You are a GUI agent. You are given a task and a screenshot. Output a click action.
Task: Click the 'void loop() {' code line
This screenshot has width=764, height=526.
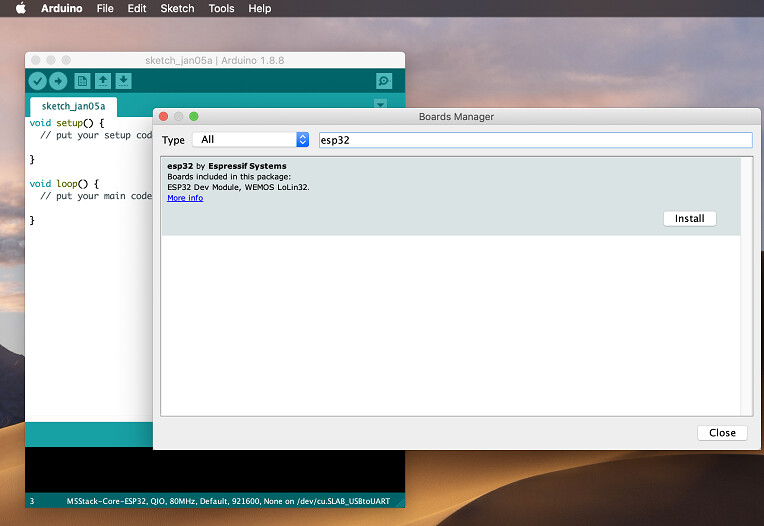pos(64,184)
